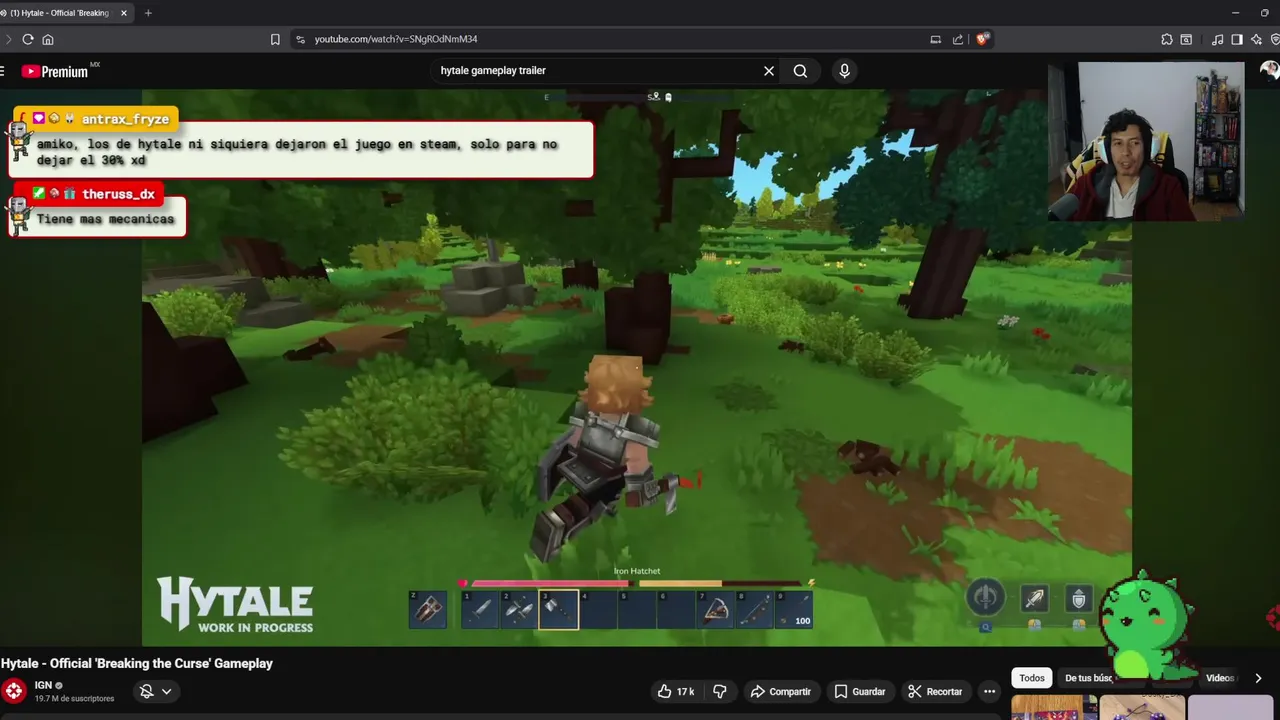This screenshot has height=720, width=1280.
Task: Open the IGN channel name link
Action: [43, 685]
